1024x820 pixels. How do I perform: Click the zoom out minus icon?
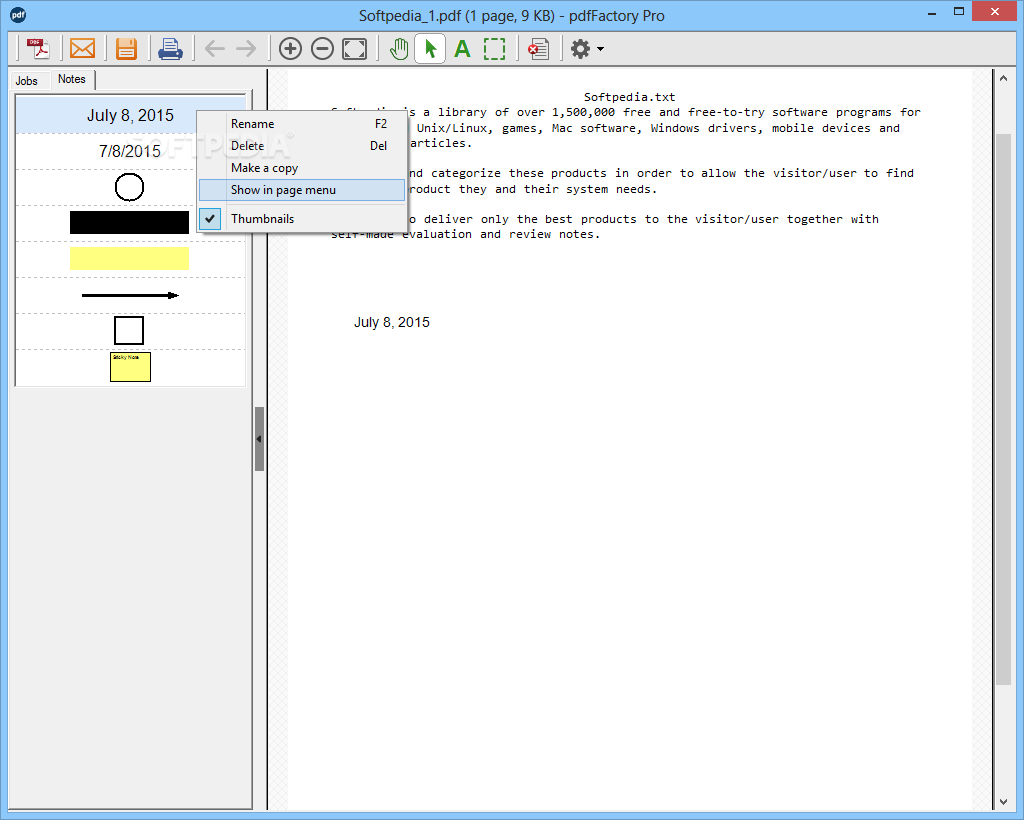[322, 48]
